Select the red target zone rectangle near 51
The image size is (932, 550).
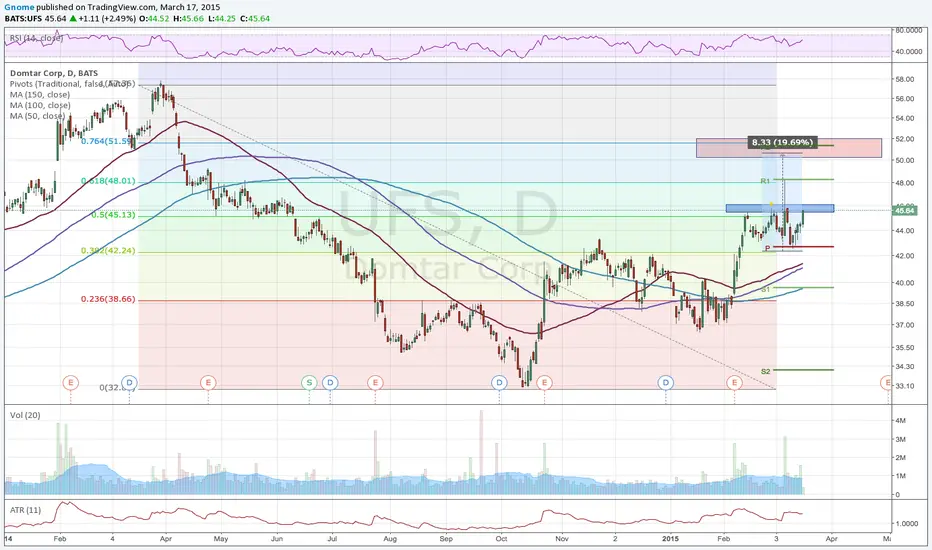point(789,148)
